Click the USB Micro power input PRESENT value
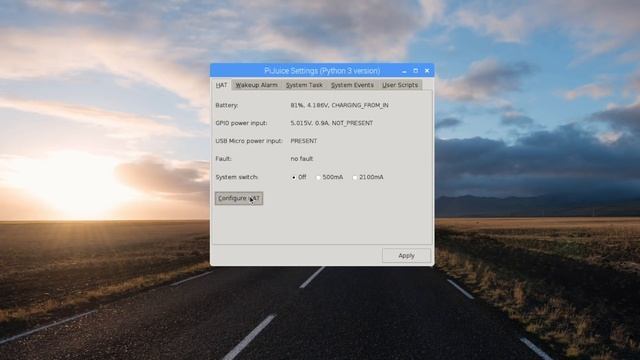This screenshot has width=640, height=360. 304,141
